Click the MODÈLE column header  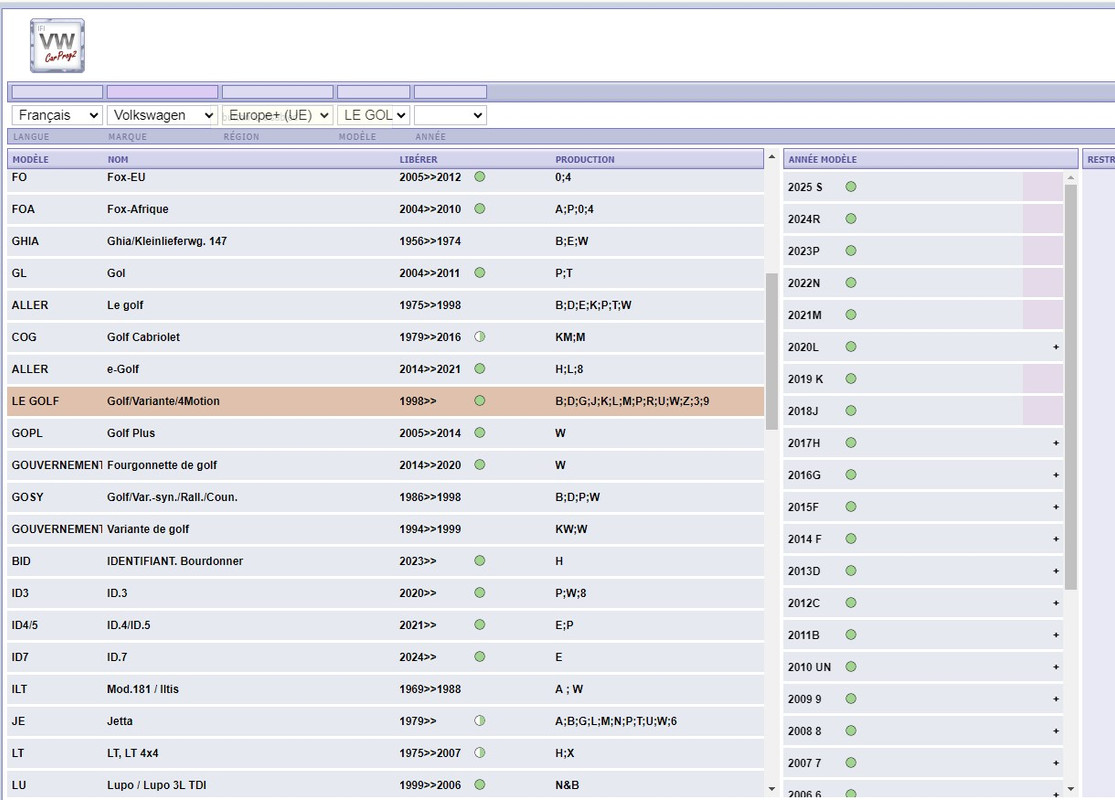31,159
